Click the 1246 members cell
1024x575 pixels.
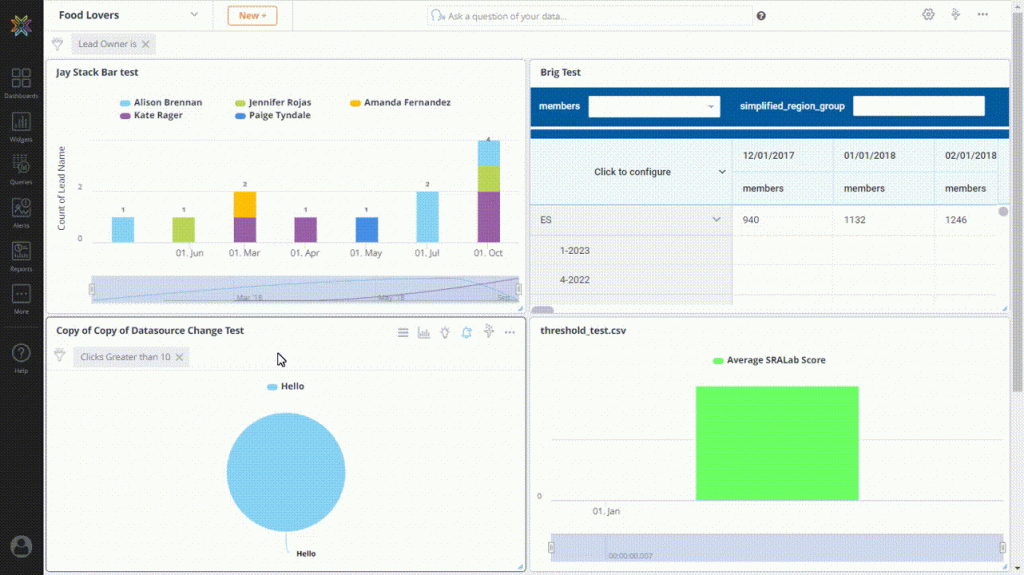coord(967,220)
